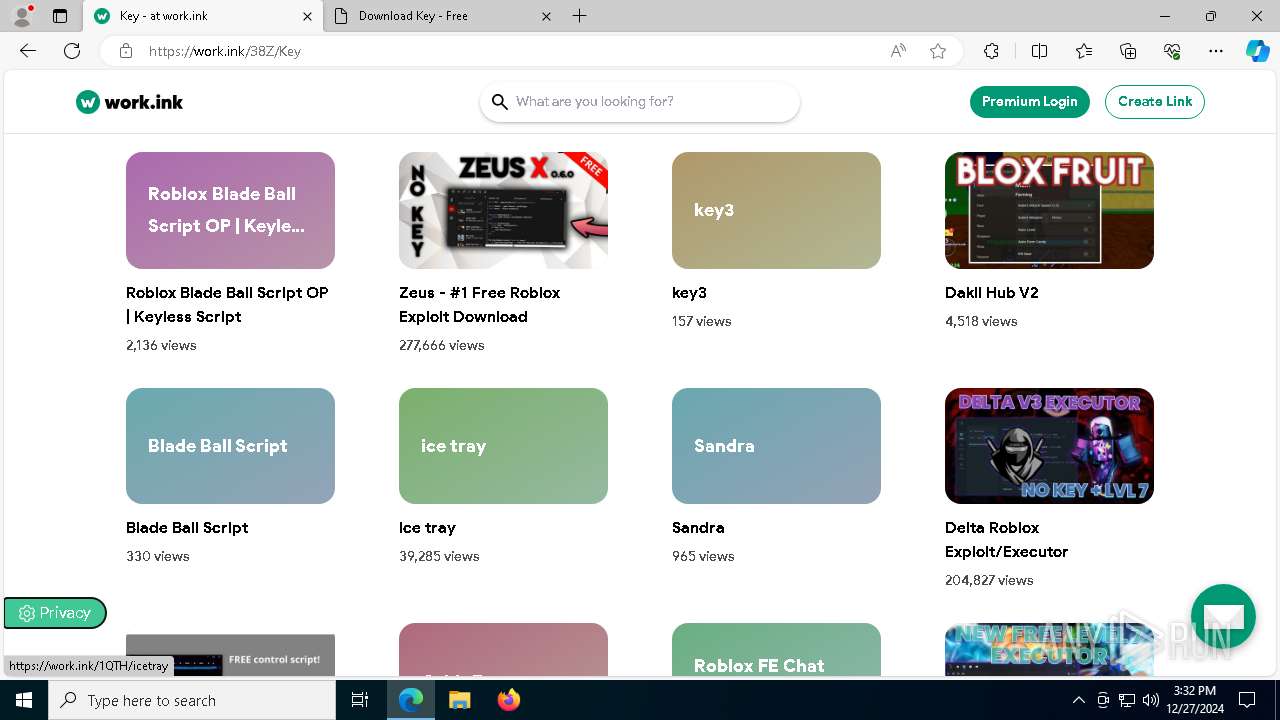
Task: Show hidden tray icons chevron
Action: tap(1078, 700)
